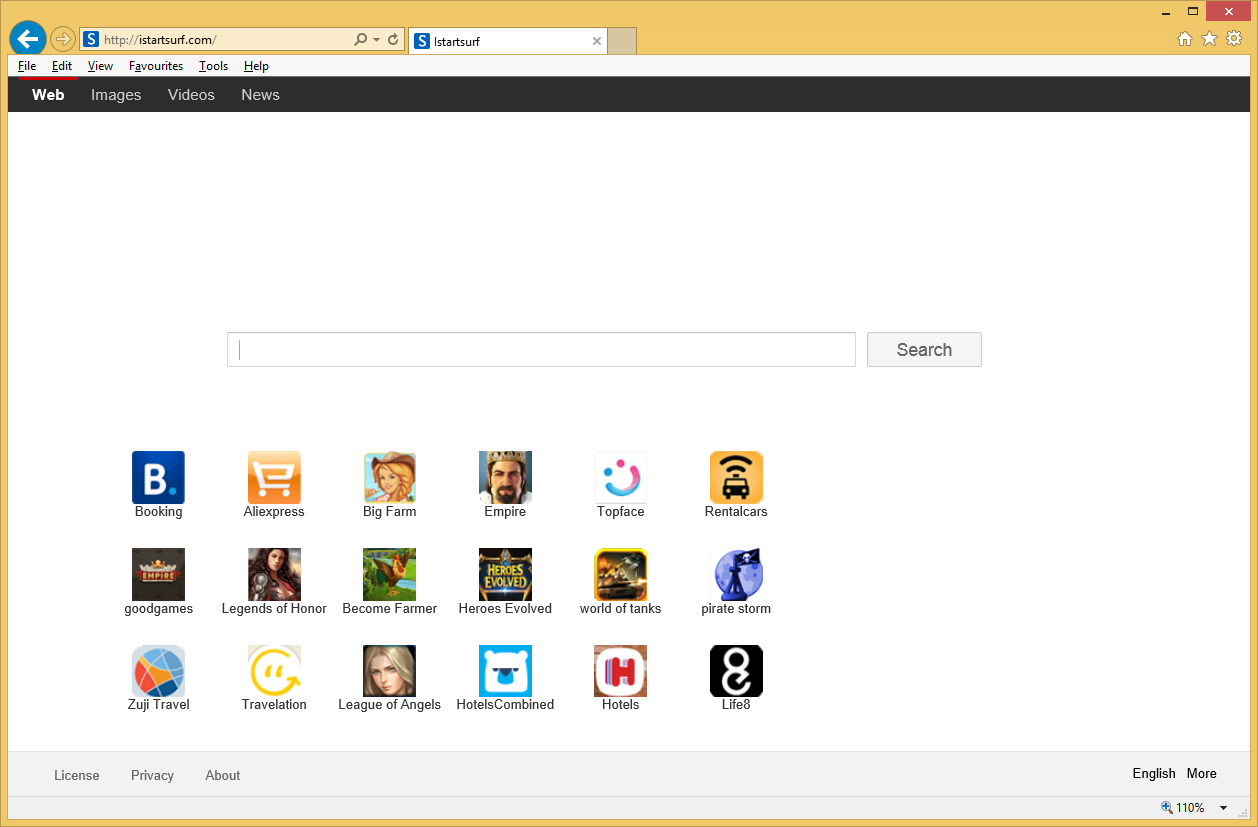Image resolution: width=1258 pixels, height=827 pixels.
Task: Open the Tools menu
Action: tap(213, 66)
